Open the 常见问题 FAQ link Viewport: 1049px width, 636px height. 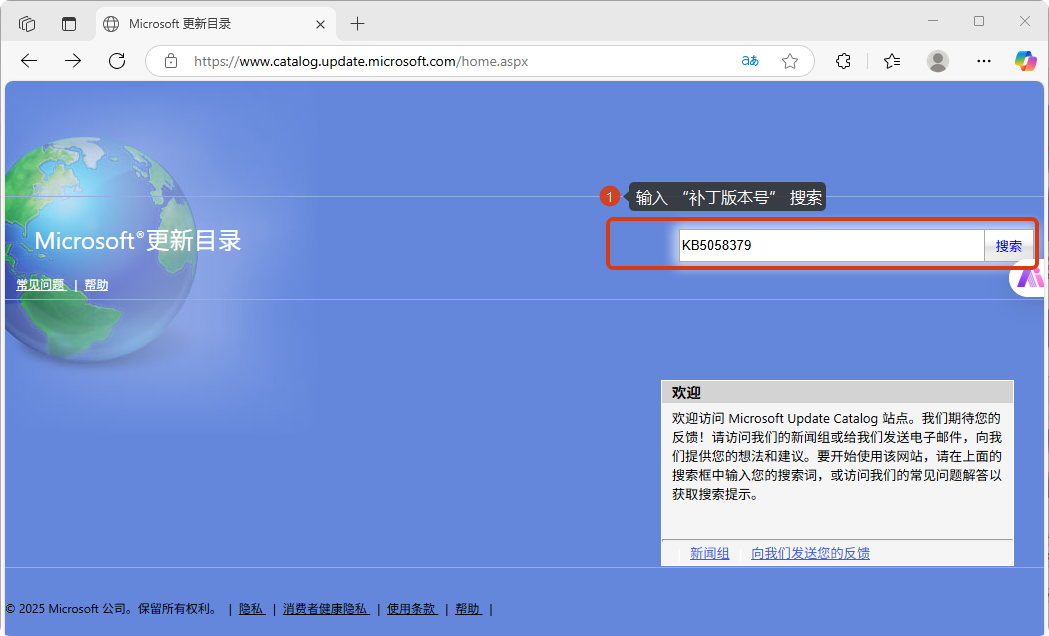click(x=41, y=285)
